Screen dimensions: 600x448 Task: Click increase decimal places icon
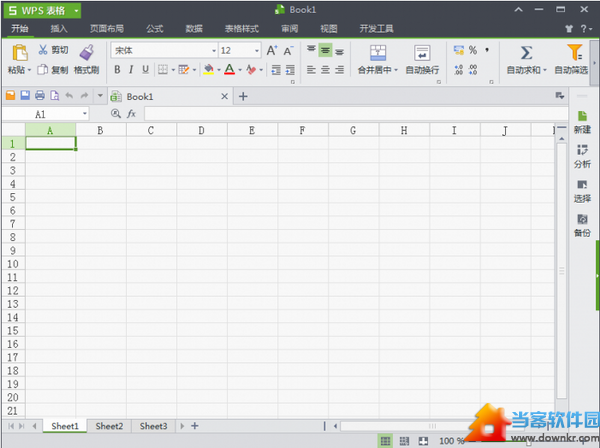pyautogui.click(x=458, y=70)
